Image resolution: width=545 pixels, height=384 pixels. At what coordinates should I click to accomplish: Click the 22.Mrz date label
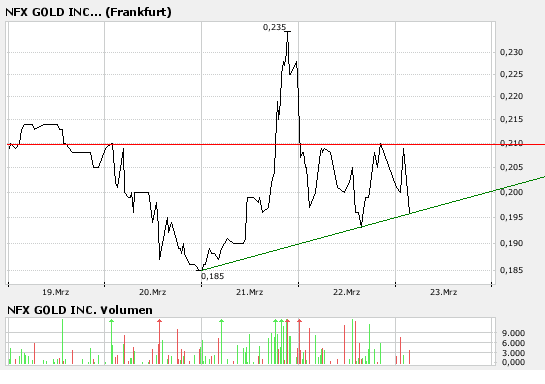click(x=347, y=292)
